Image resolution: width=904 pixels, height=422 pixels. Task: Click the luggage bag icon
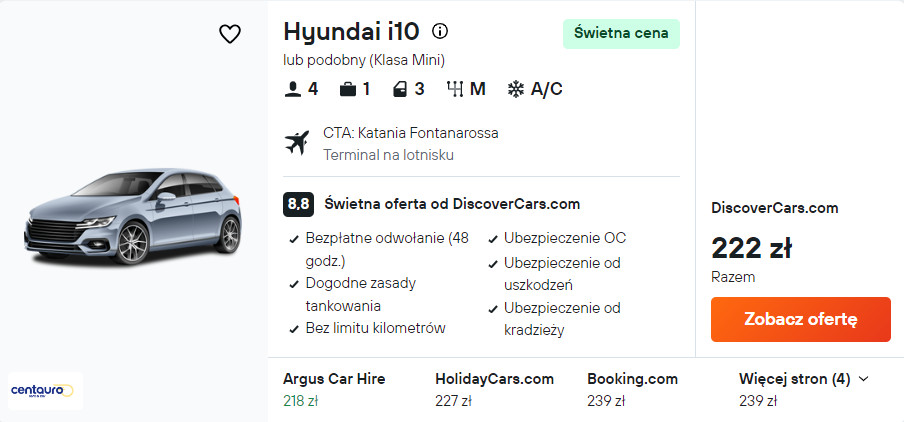click(x=348, y=89)
